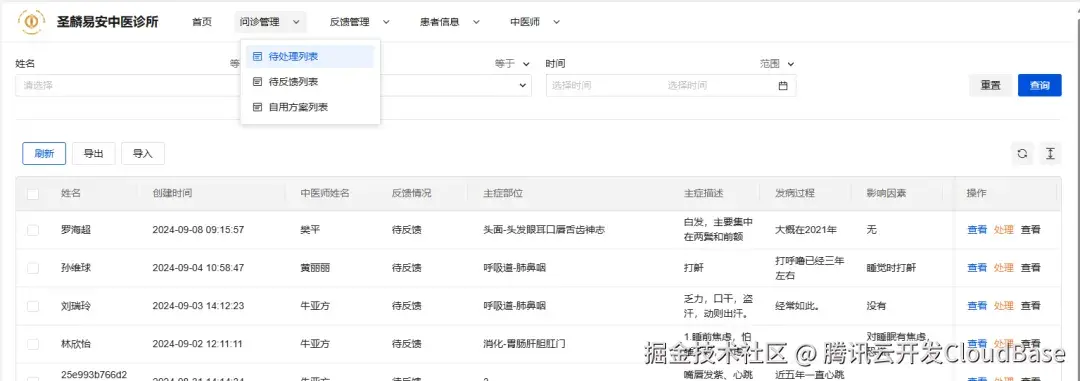Viewport: 1080px width, 381px height.
Task: Click the 消化-胃肠肝胆肛门 cell
Action: 524,344
